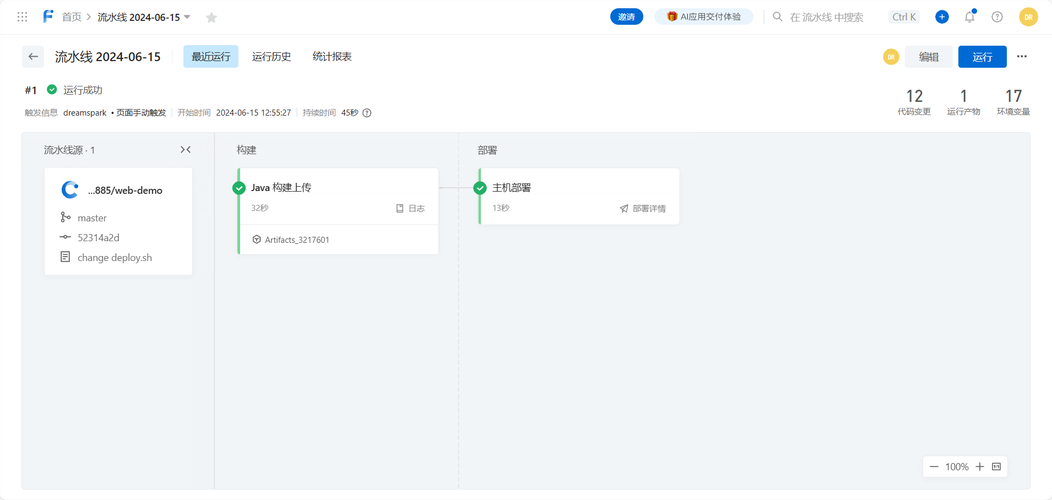
Task: Click the blue 运行 button
Action: [x=982, y=57]
